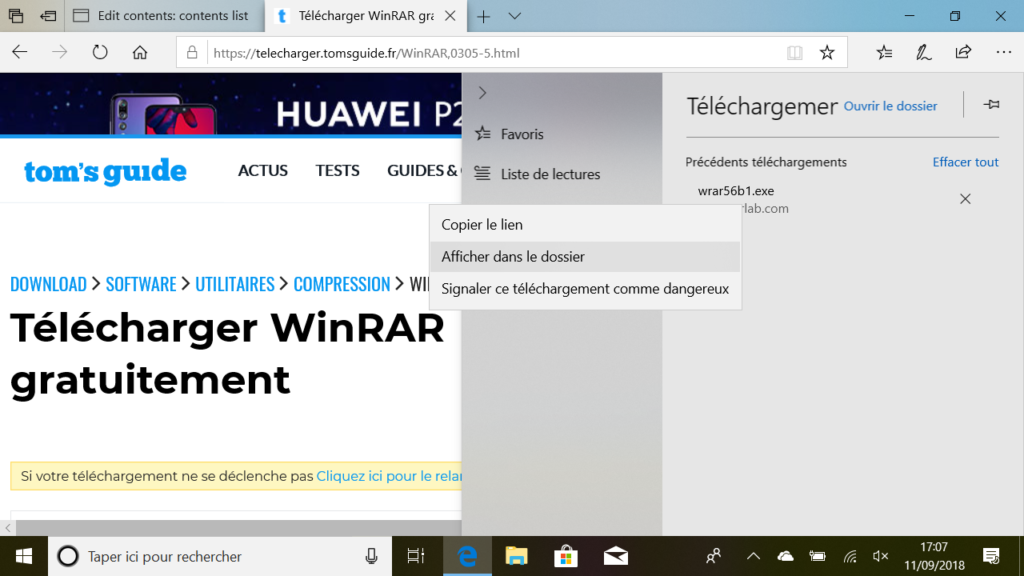Go to the home page

(x=140, y=52)
